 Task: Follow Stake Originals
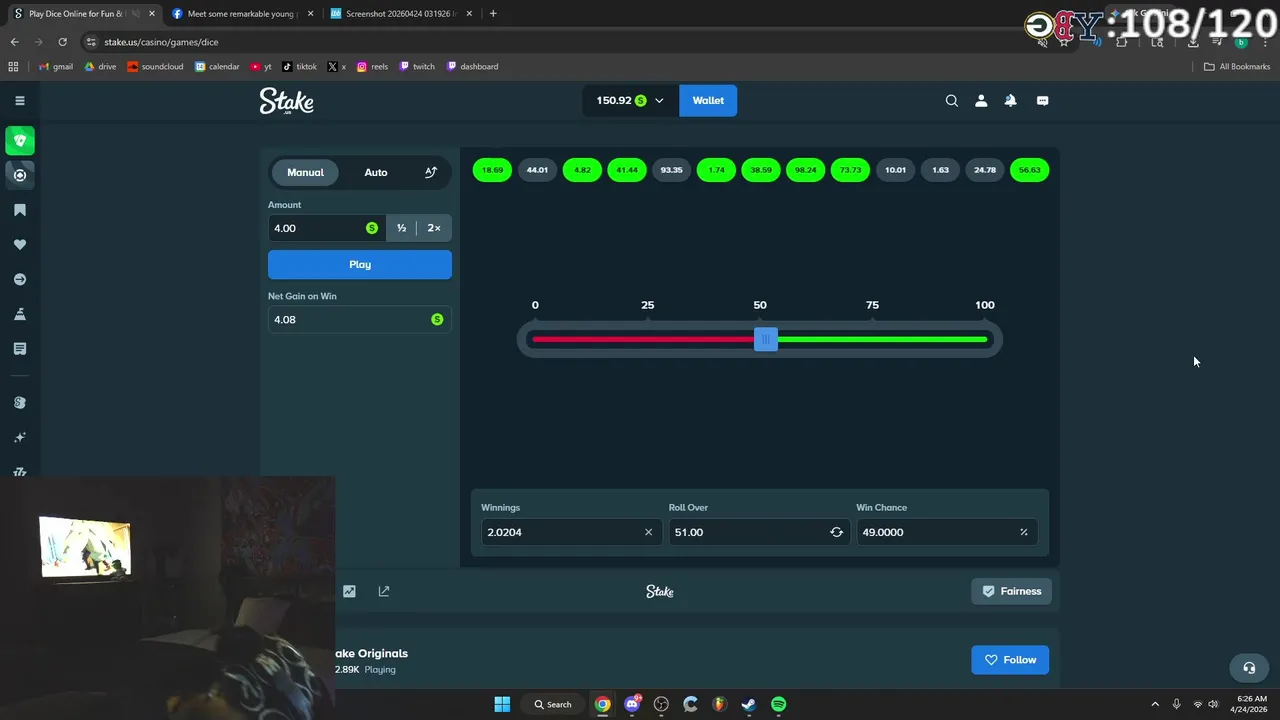click(x=1010, y=660)
